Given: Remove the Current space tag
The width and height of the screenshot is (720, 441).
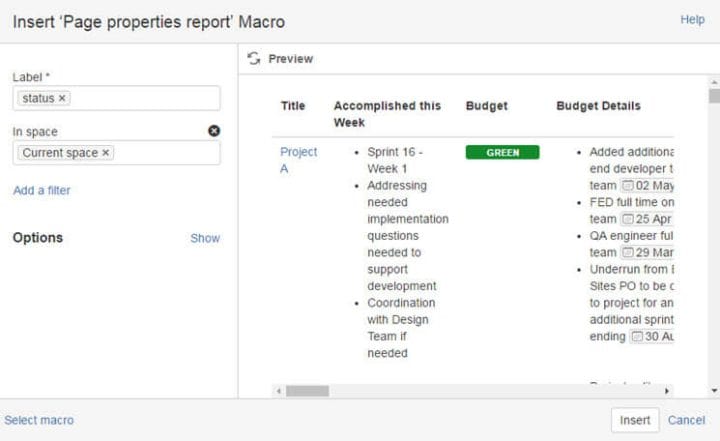Looking at the screenshot, I should click(106, 153).
